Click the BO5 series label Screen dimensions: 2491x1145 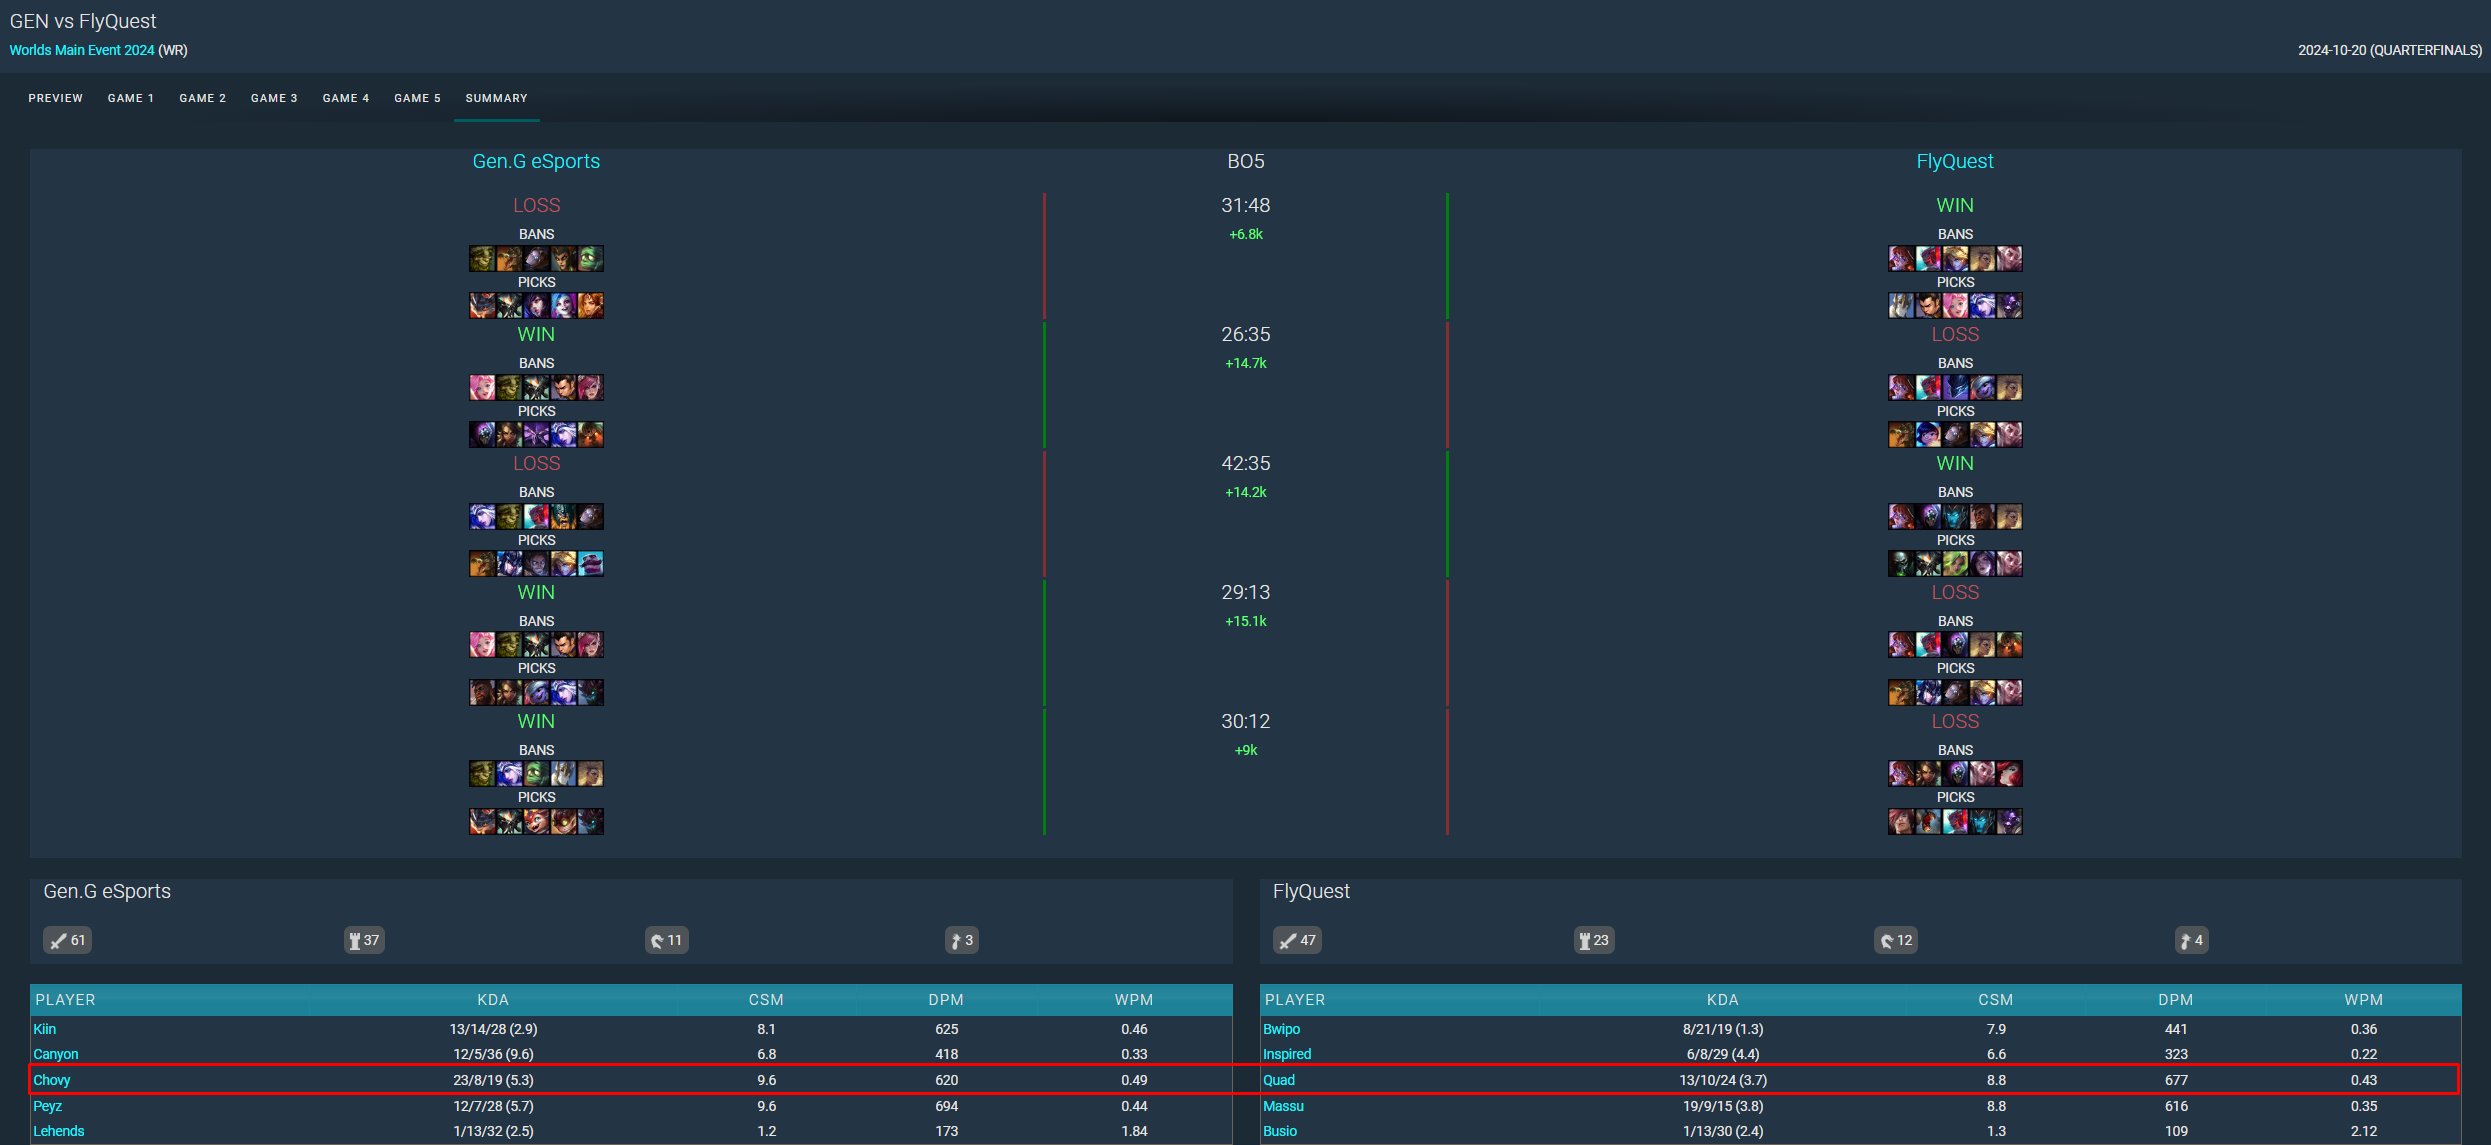pos(1246,161)
